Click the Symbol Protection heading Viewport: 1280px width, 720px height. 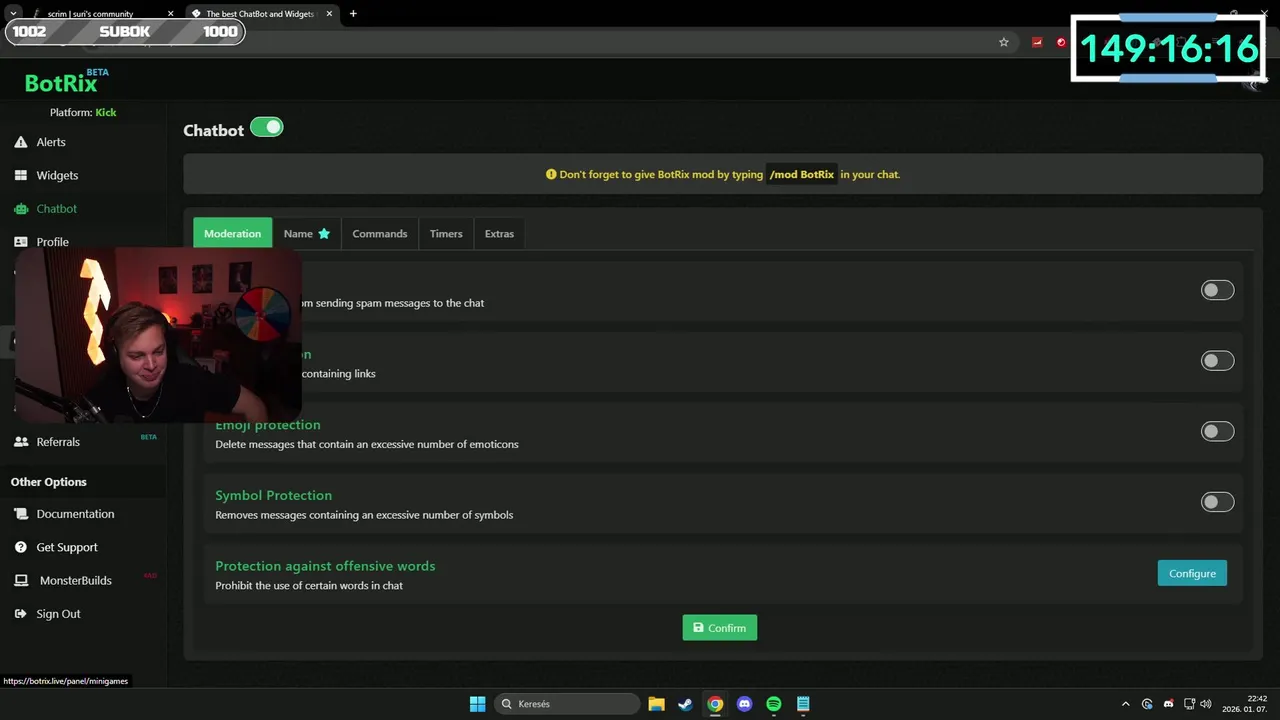pyautogui.click(x=273, y=495)
